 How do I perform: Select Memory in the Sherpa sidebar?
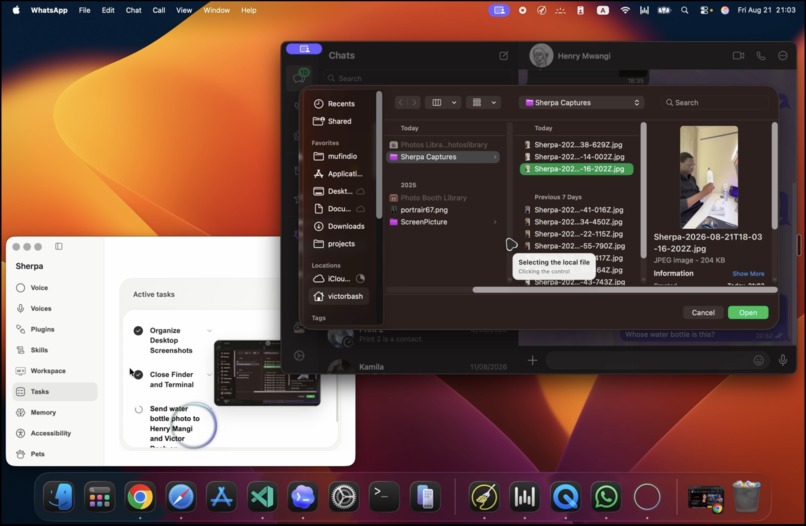click(x=54, y=412)
